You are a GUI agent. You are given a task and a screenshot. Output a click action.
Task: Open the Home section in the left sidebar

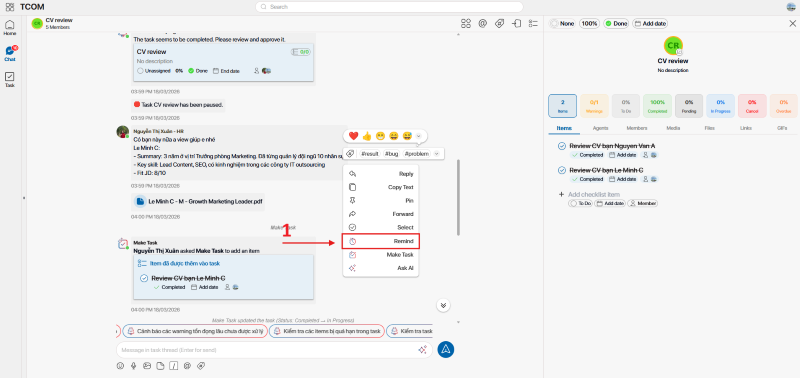coord(10,28)
